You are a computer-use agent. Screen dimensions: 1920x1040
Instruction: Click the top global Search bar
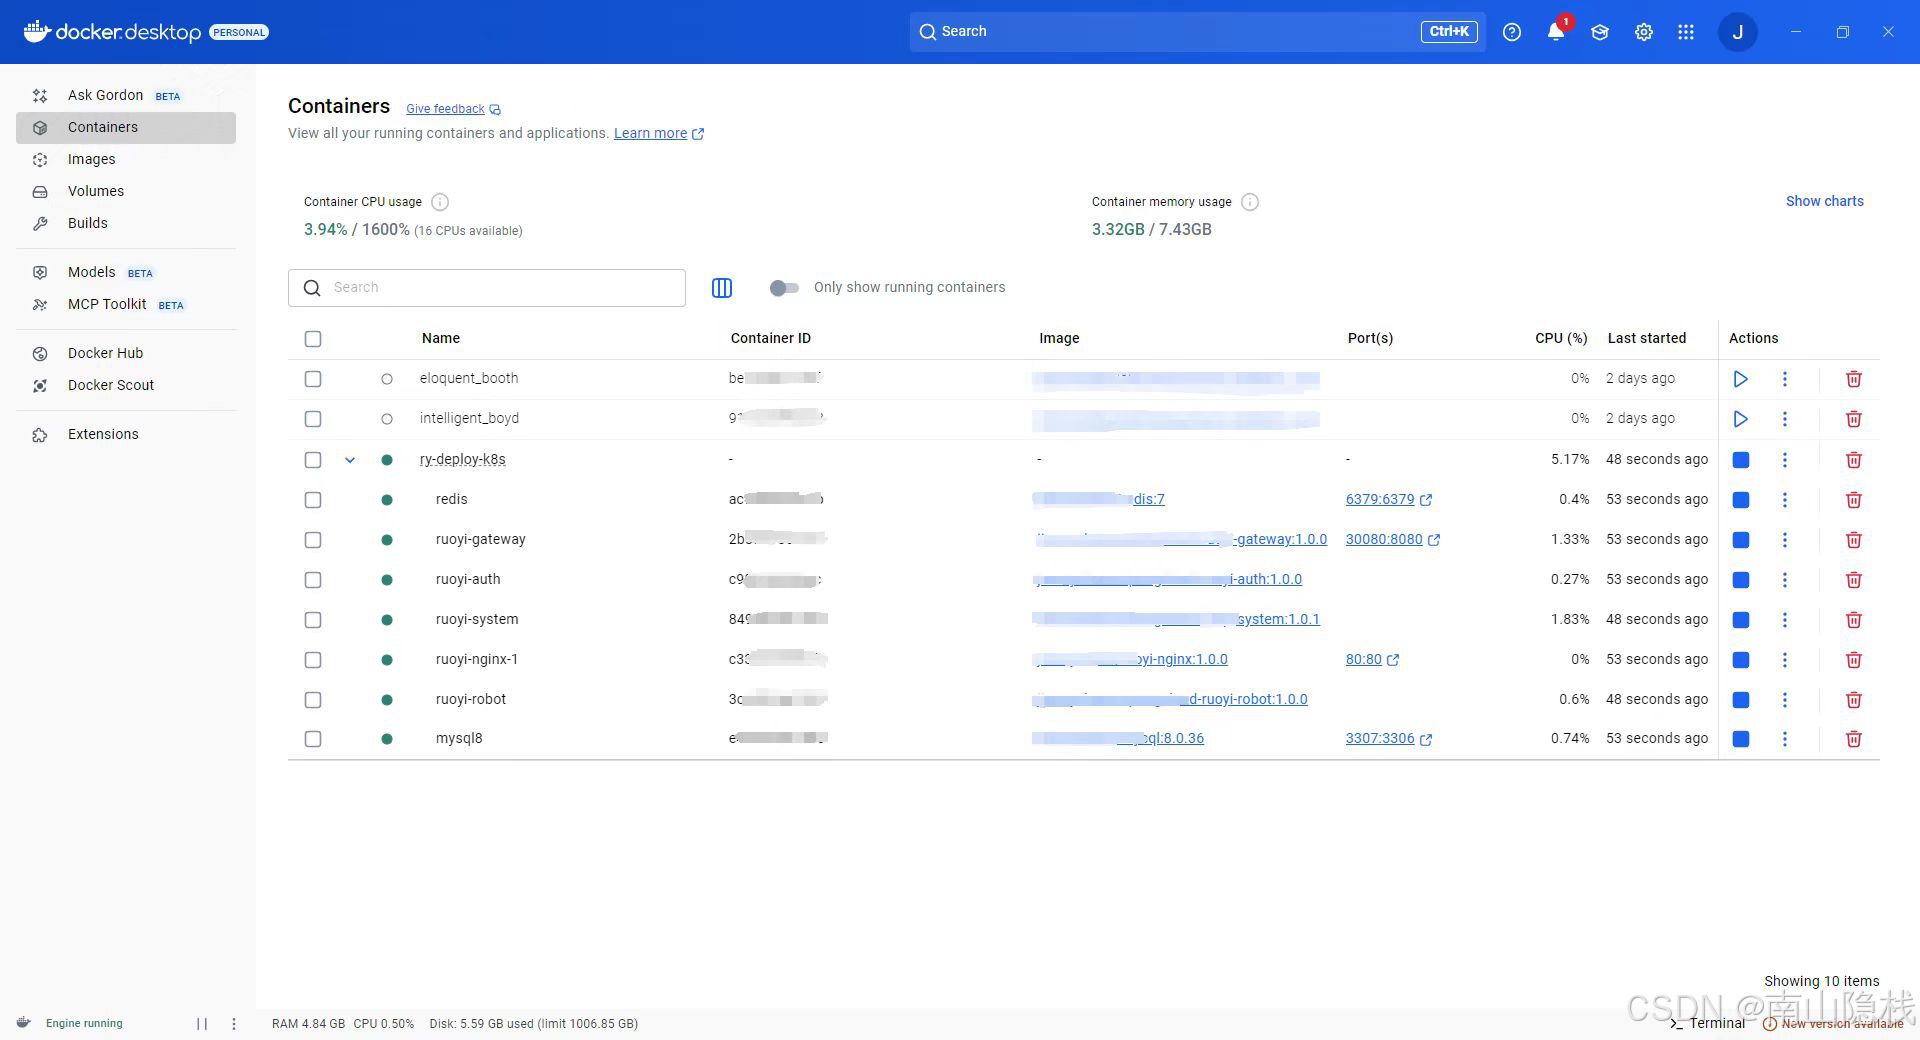coord(1197,32)
